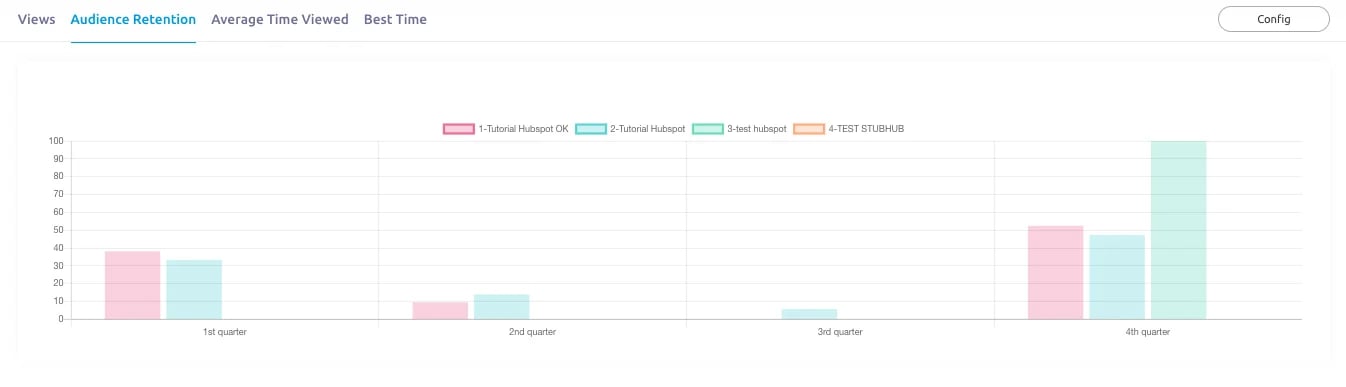Toggle 1-Tutorial Hubspot OK legend swatch

pos(458,129)
